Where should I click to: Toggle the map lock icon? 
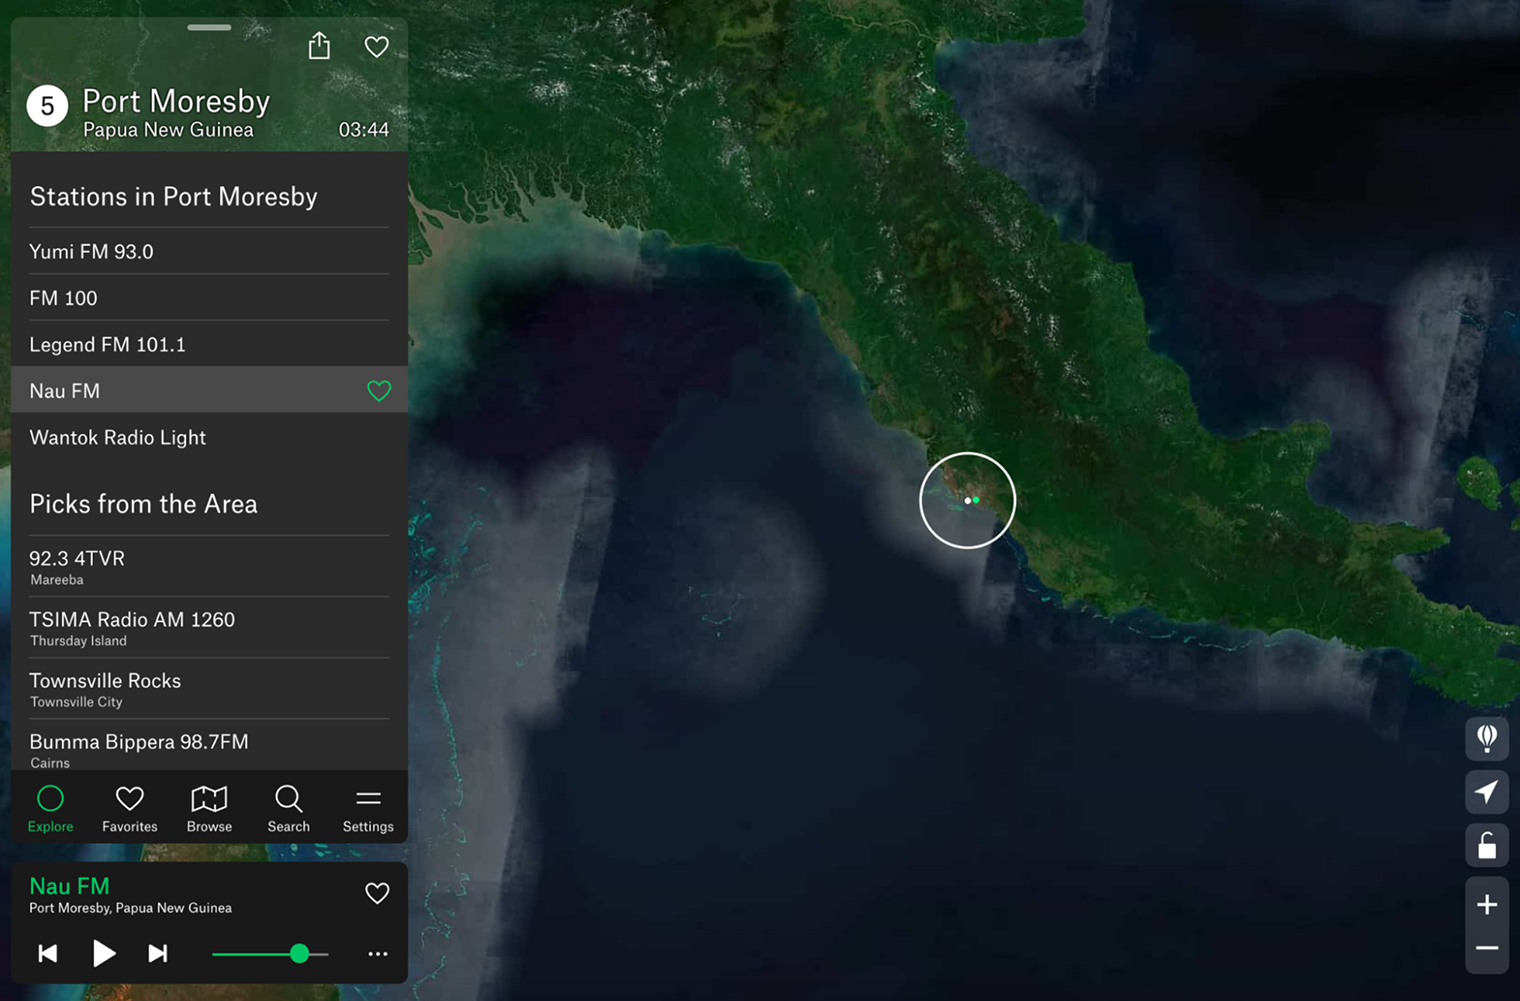click(x=1487, y=845)
